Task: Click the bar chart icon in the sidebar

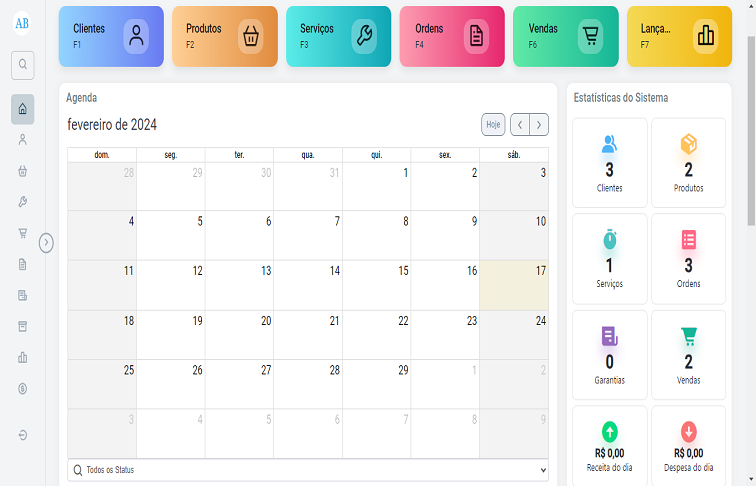Action: tap(22, 357)
